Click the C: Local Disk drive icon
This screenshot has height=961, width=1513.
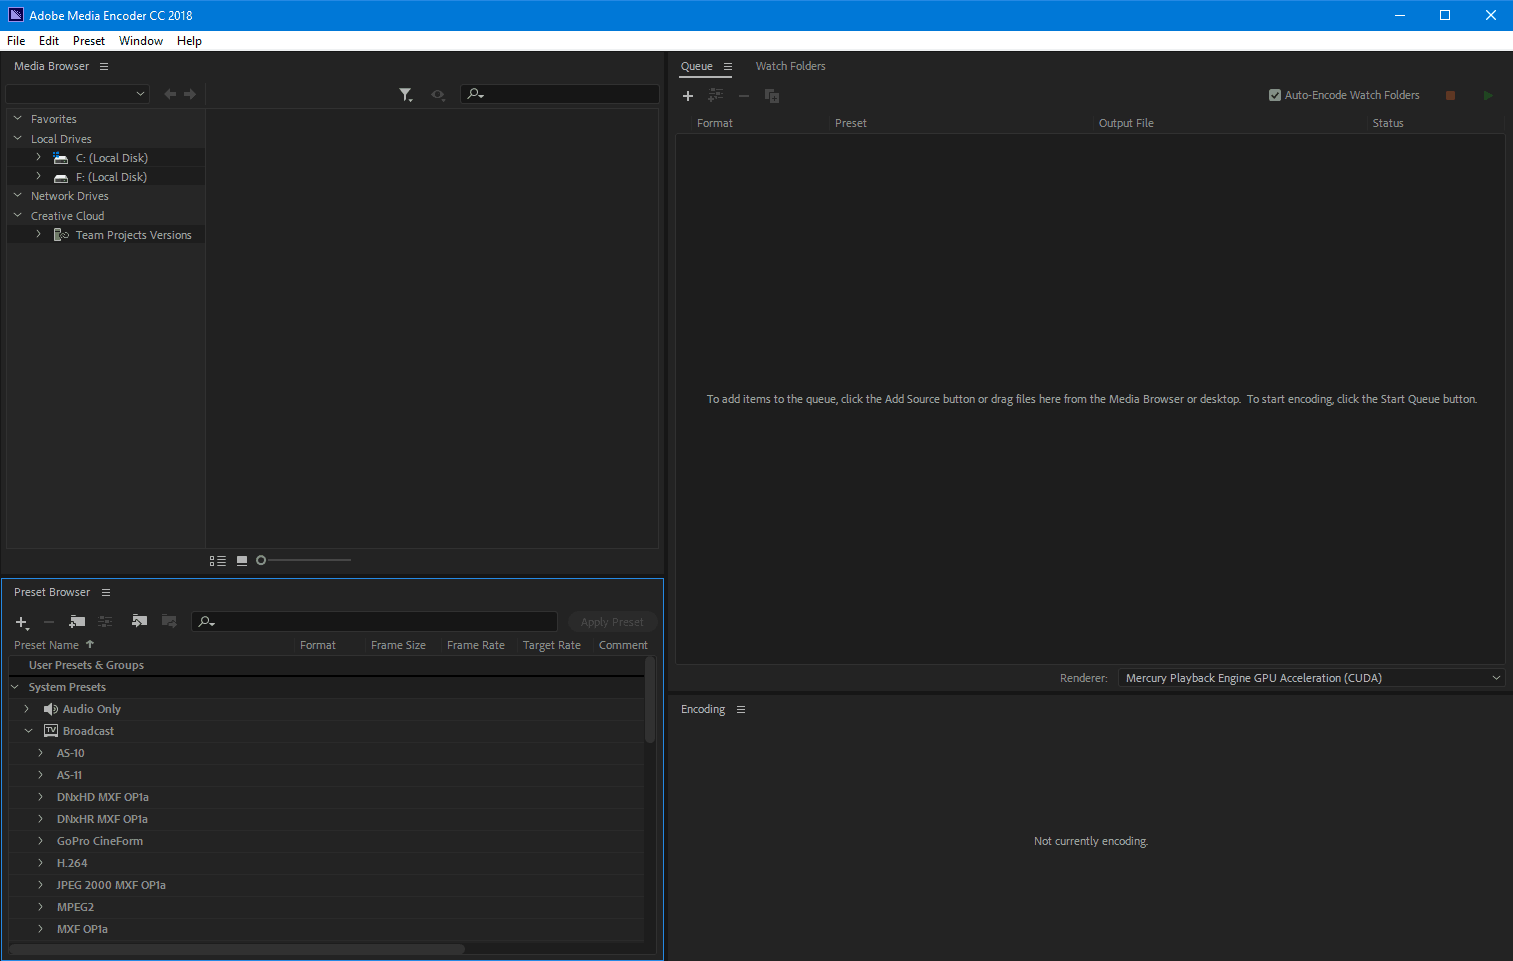61,158
